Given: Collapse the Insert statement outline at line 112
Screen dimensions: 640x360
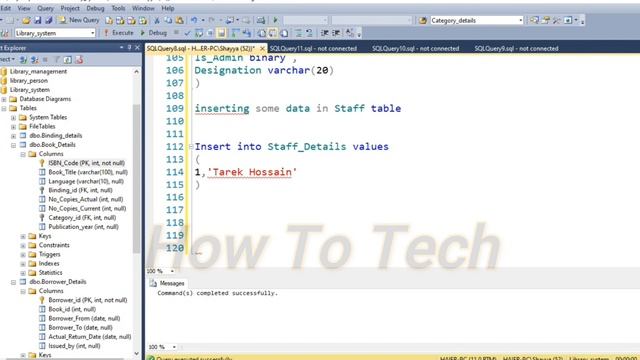Looking at the screenshot, I should point(191,147).
